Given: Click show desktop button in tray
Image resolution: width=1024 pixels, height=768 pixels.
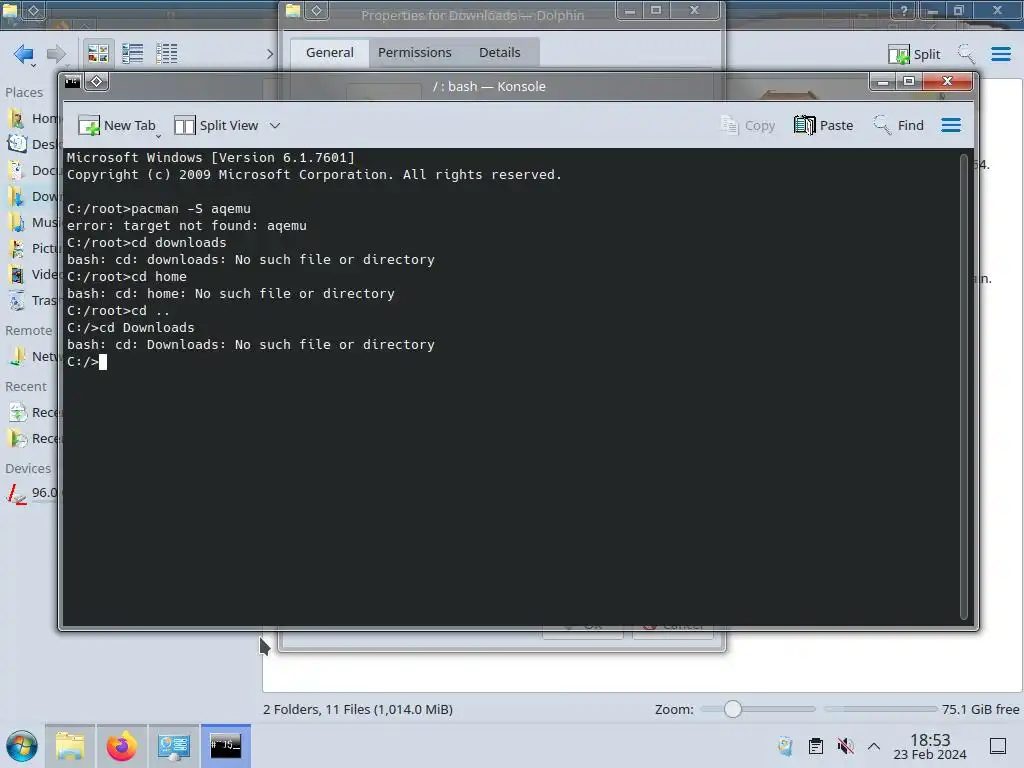Looking at the screenshot, I should point(998,746).
